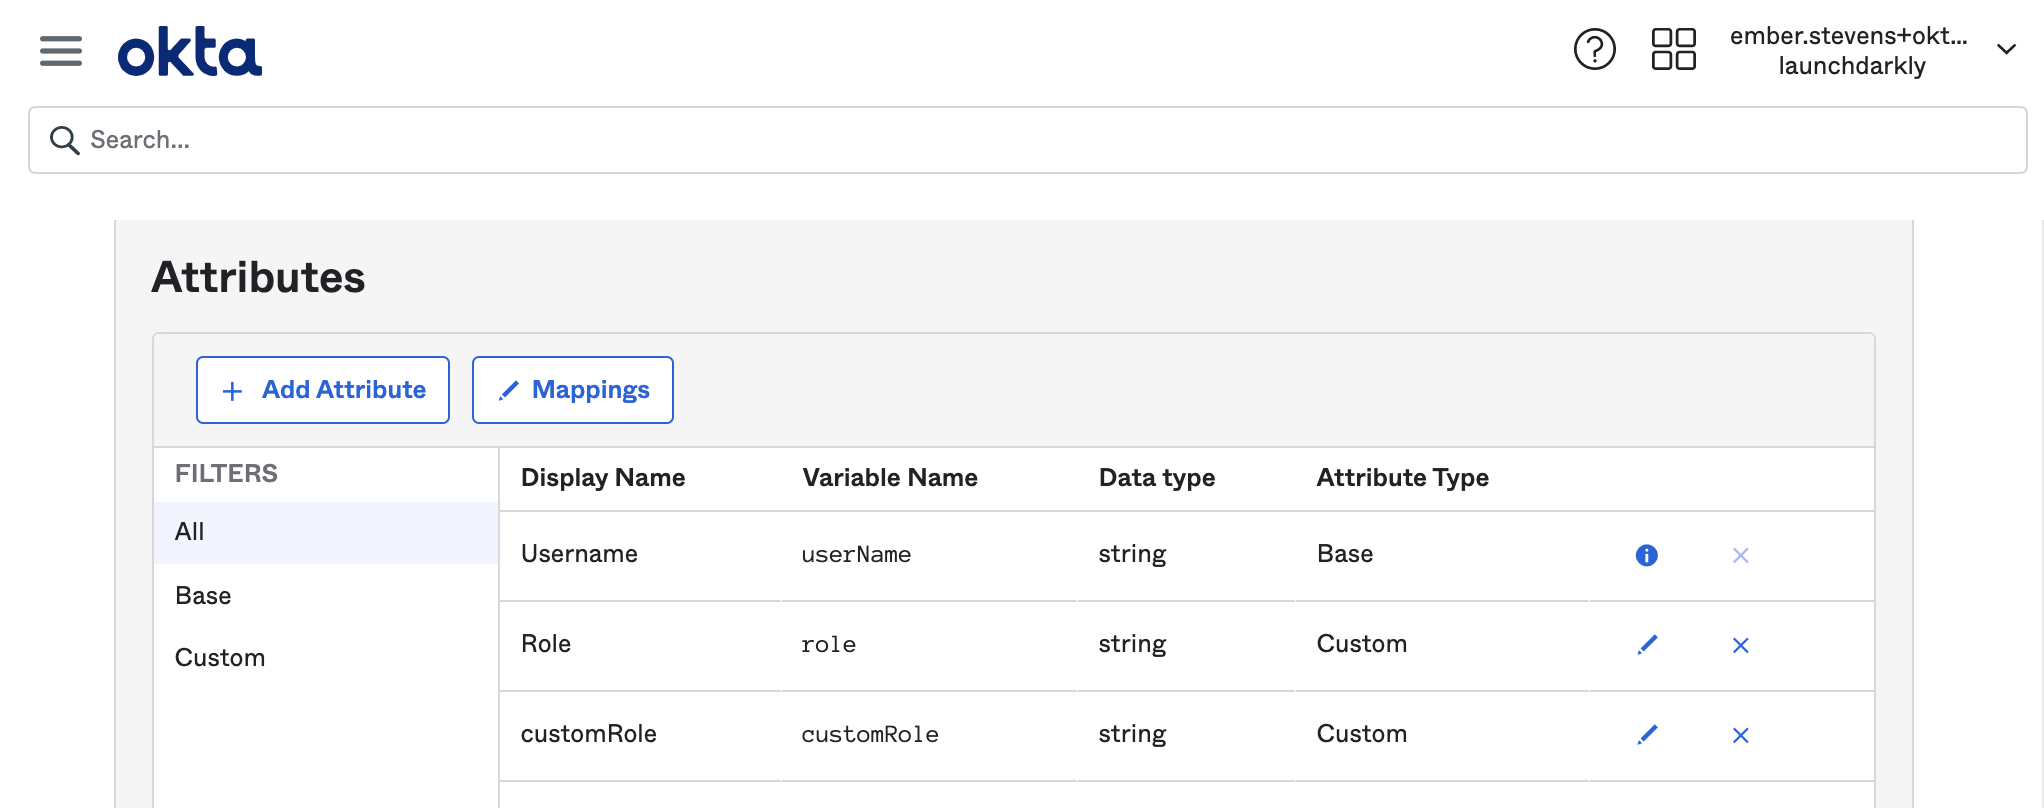The height and width of the screenshot is (808, 2044).
Task: Click the Display Name column header
Action: 603,478
